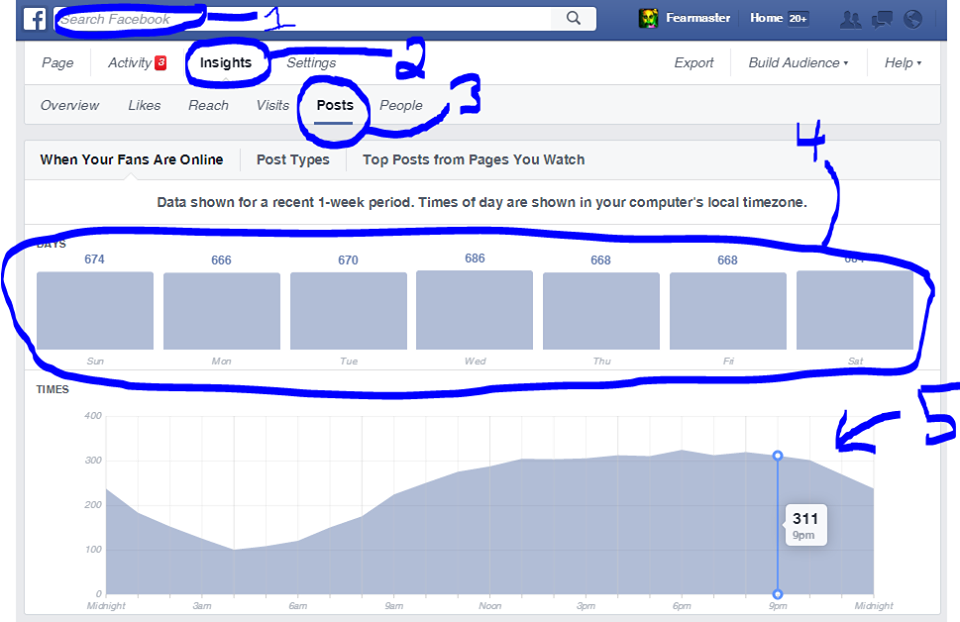Click the 6am axis label
Viewport: 960px width, 622px height.
pos(298,605)
